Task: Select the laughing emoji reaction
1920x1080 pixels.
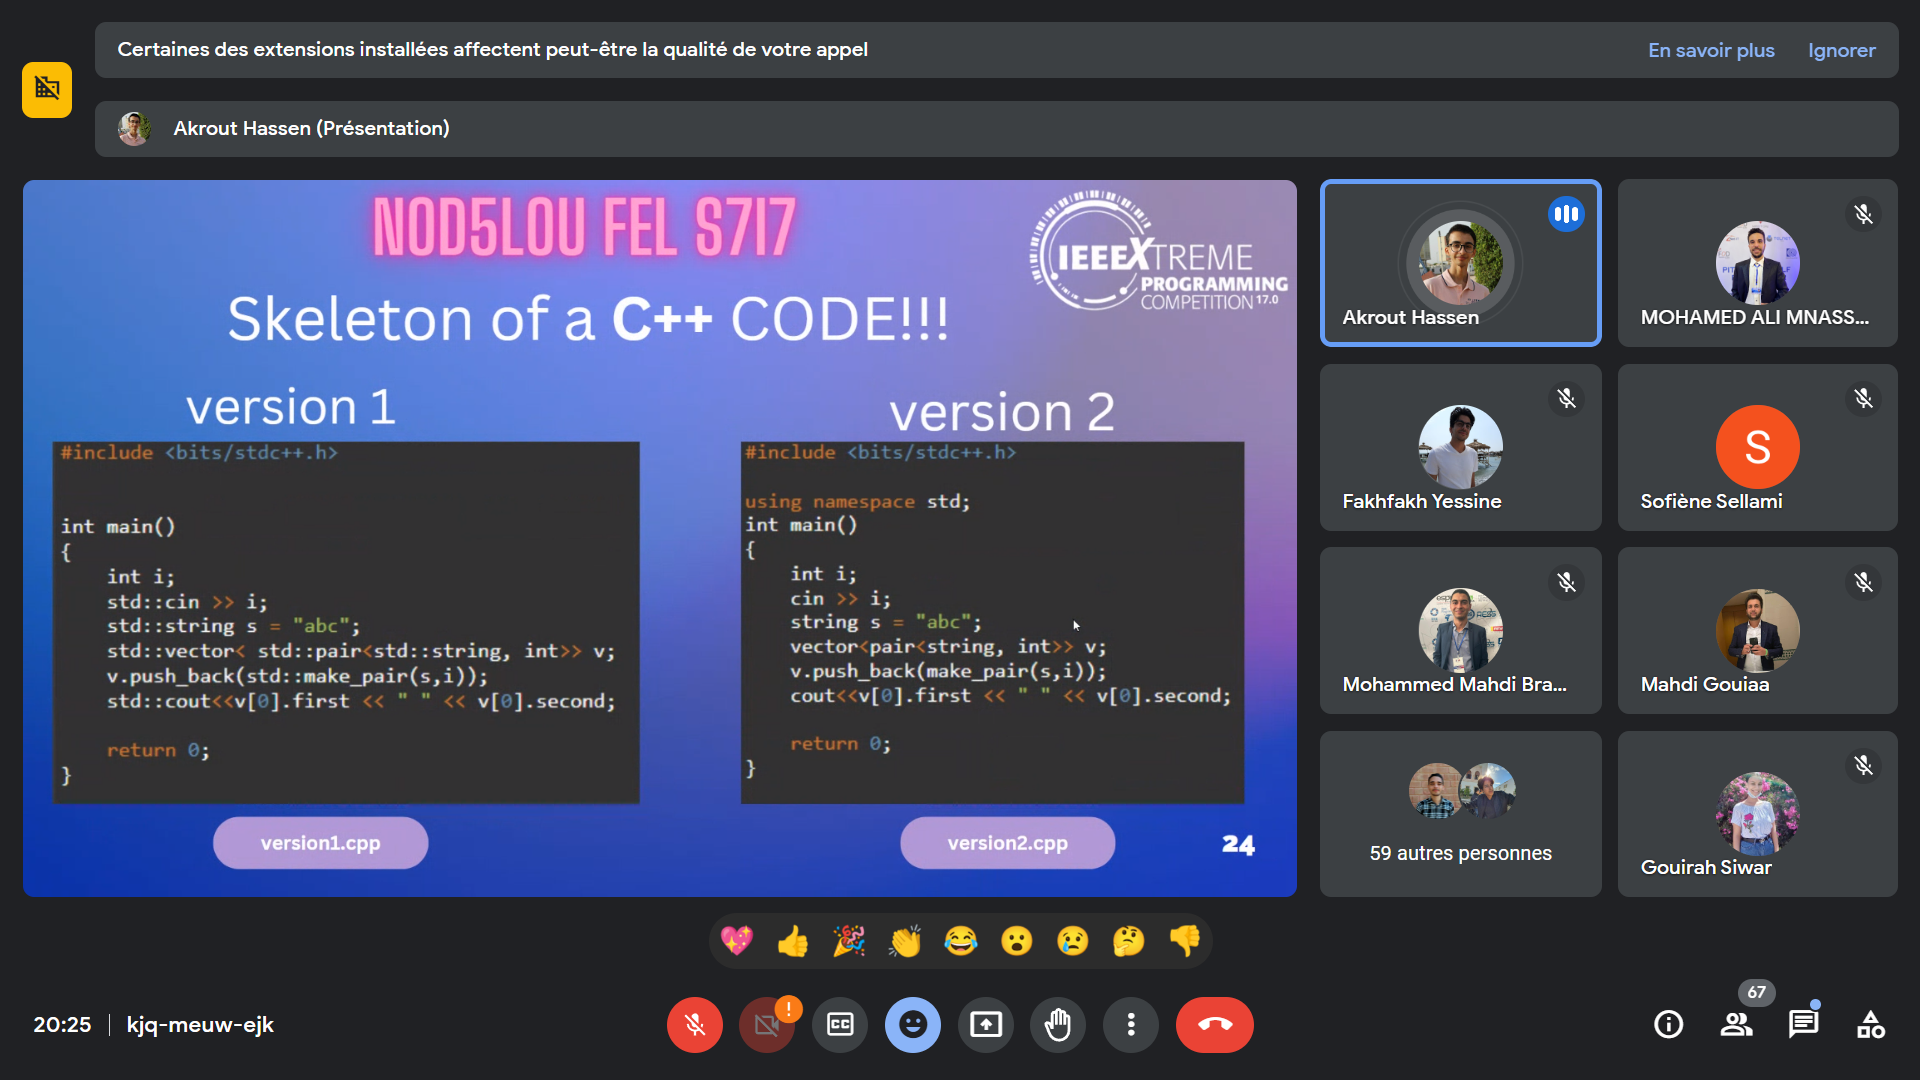Action: (x=959, y=940)
